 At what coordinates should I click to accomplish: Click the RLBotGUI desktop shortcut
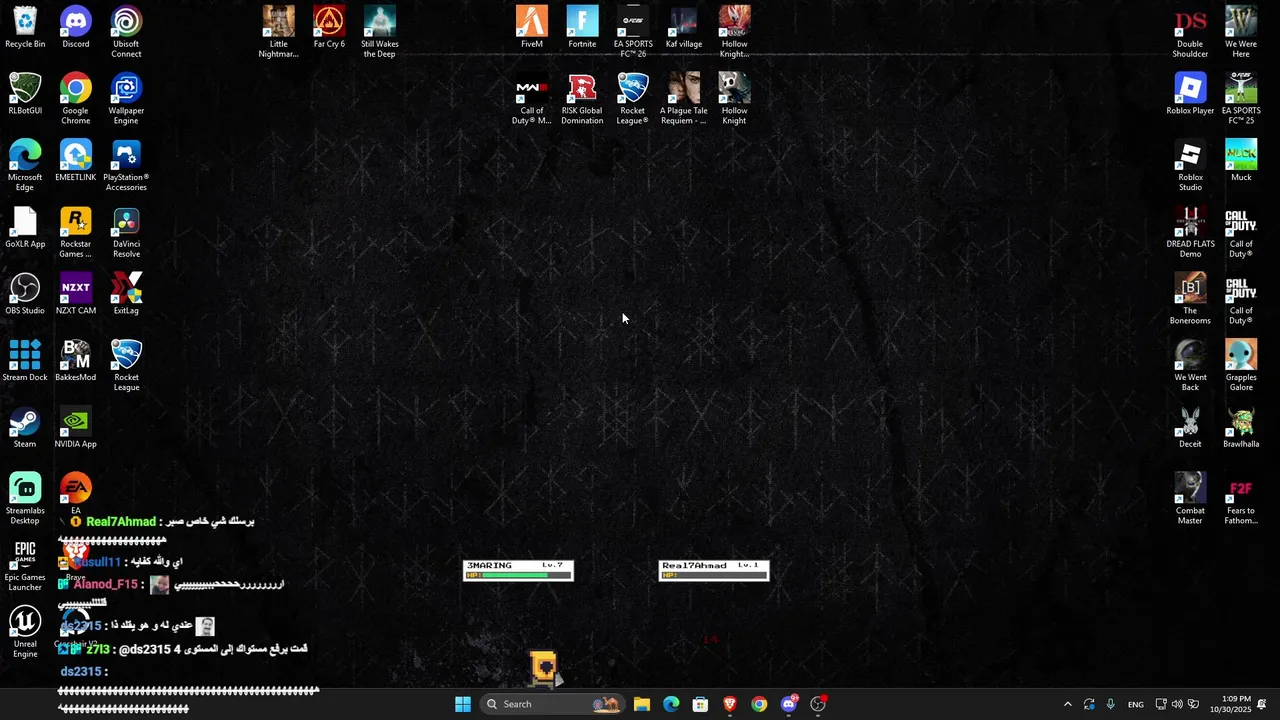coord(25,94)
